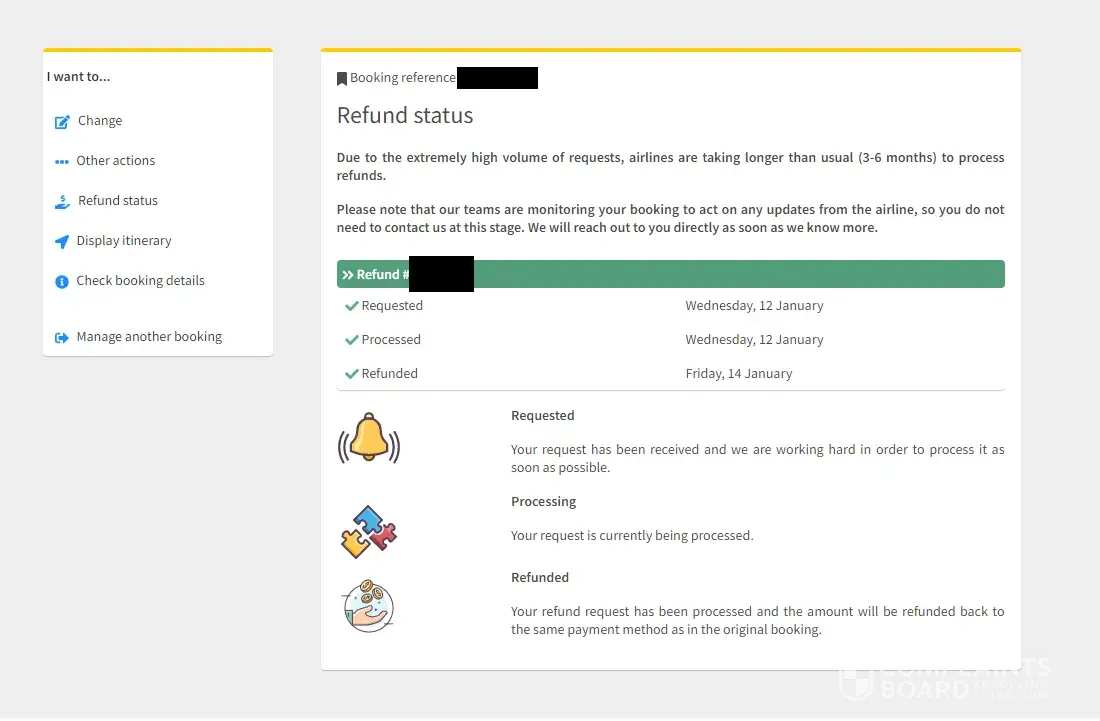
Task: Click the Check booking details info icon
Action: click(62, 282)
